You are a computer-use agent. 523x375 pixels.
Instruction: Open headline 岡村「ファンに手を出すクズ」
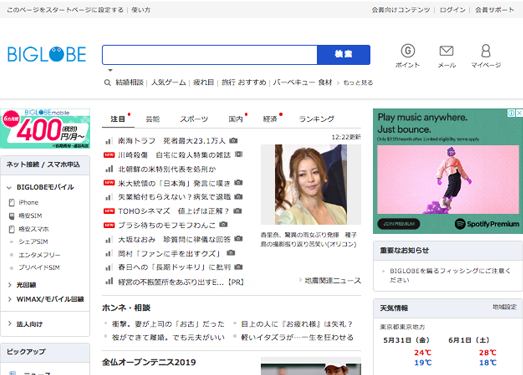click(169, 254)
